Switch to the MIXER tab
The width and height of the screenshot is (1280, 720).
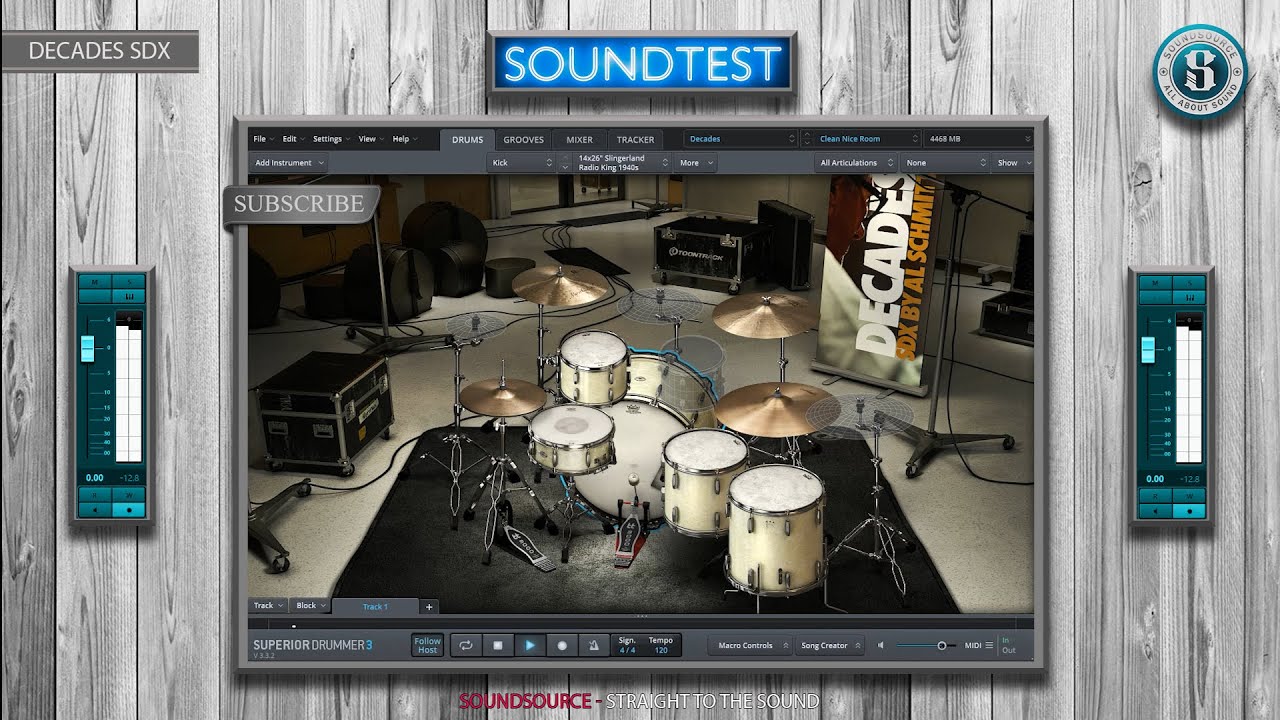pyautogui.click(x=579, y=140)
